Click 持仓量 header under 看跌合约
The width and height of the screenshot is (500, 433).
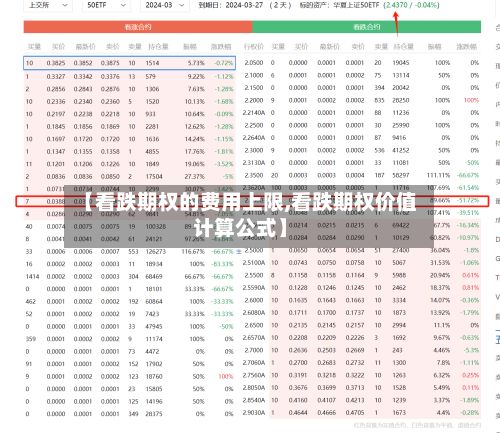coord(403,47)
